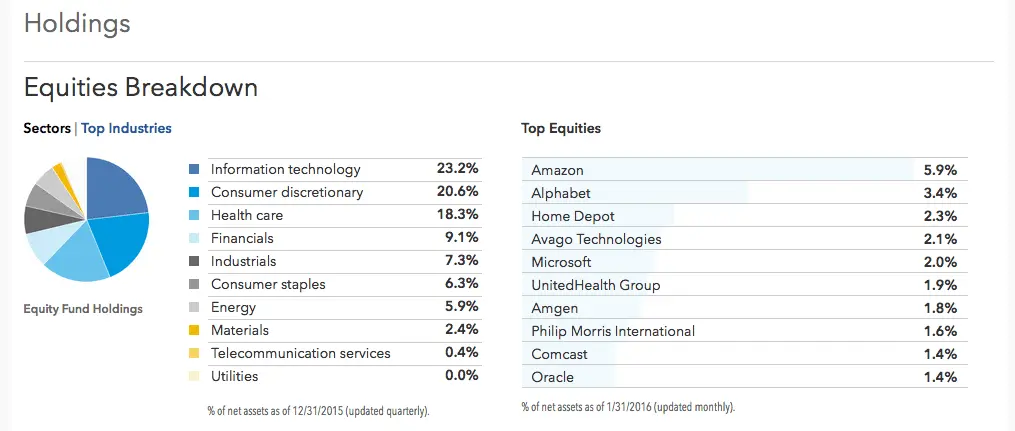Click the Financials legend color square

click(194, 238)
